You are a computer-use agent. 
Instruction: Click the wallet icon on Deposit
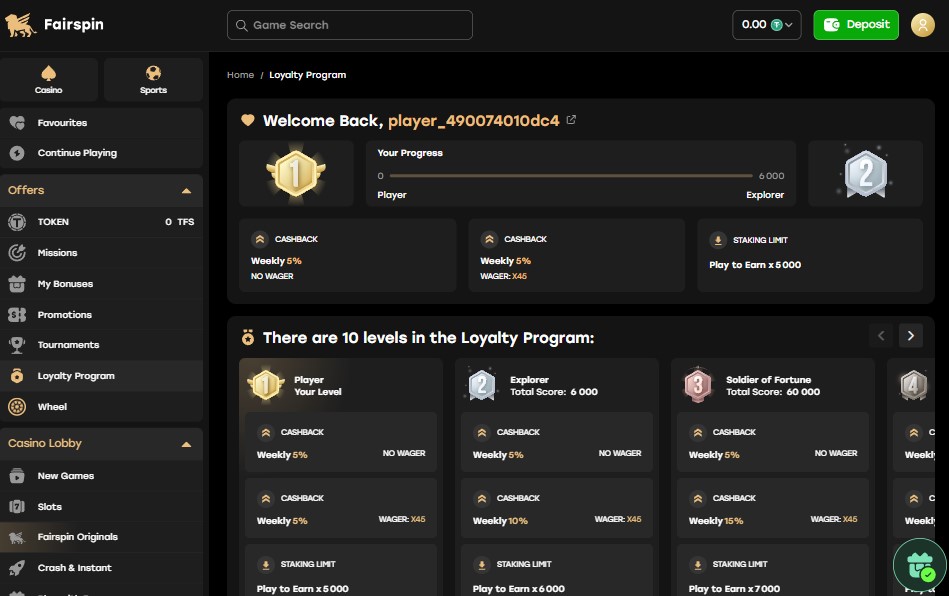(x=832, y=25)
